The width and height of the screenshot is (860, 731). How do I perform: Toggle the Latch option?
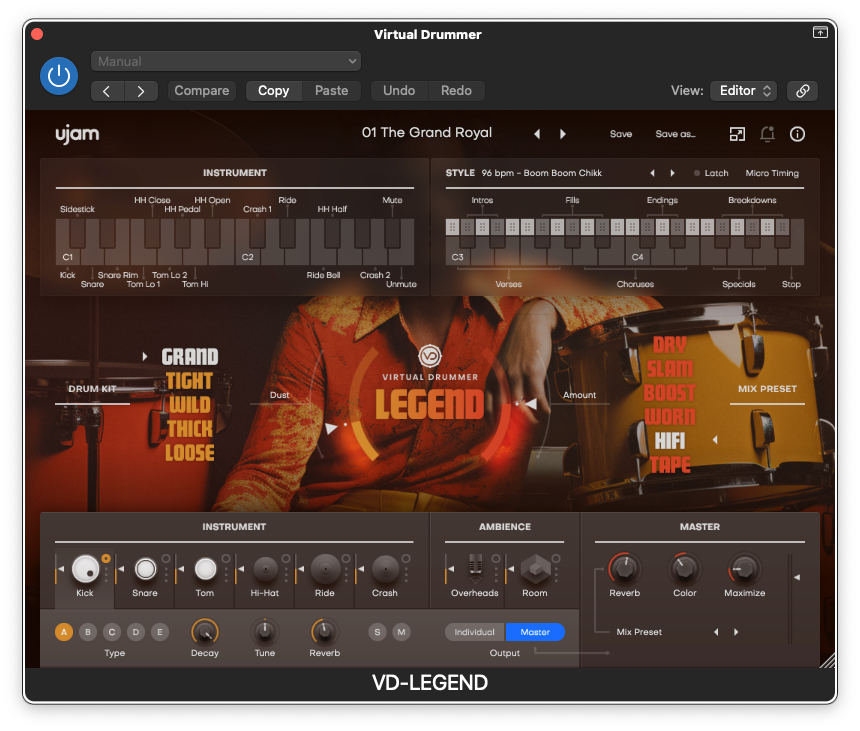pos(711,173)
